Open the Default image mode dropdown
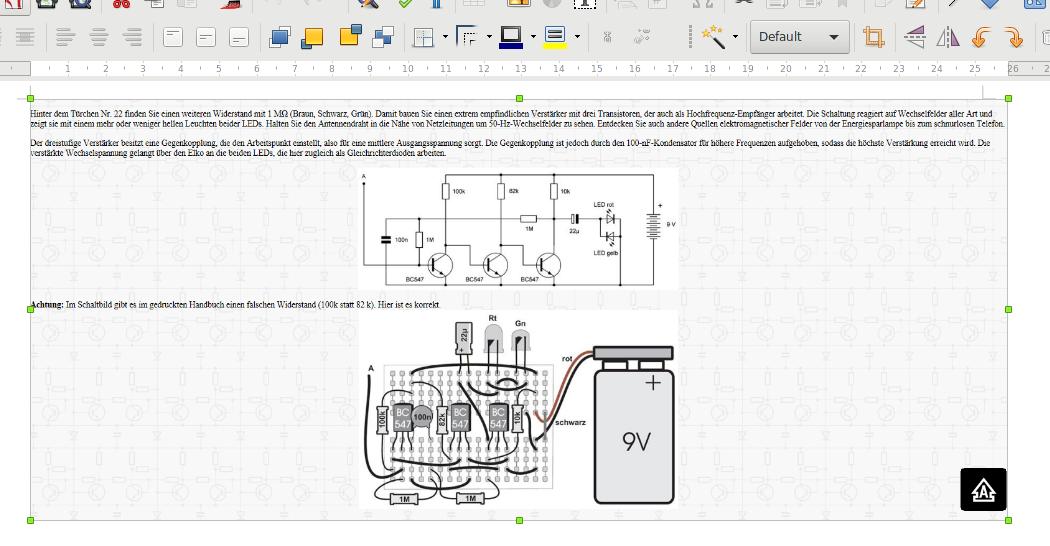The width and height of the screenshot is (1050, 546). click(800, 37)
